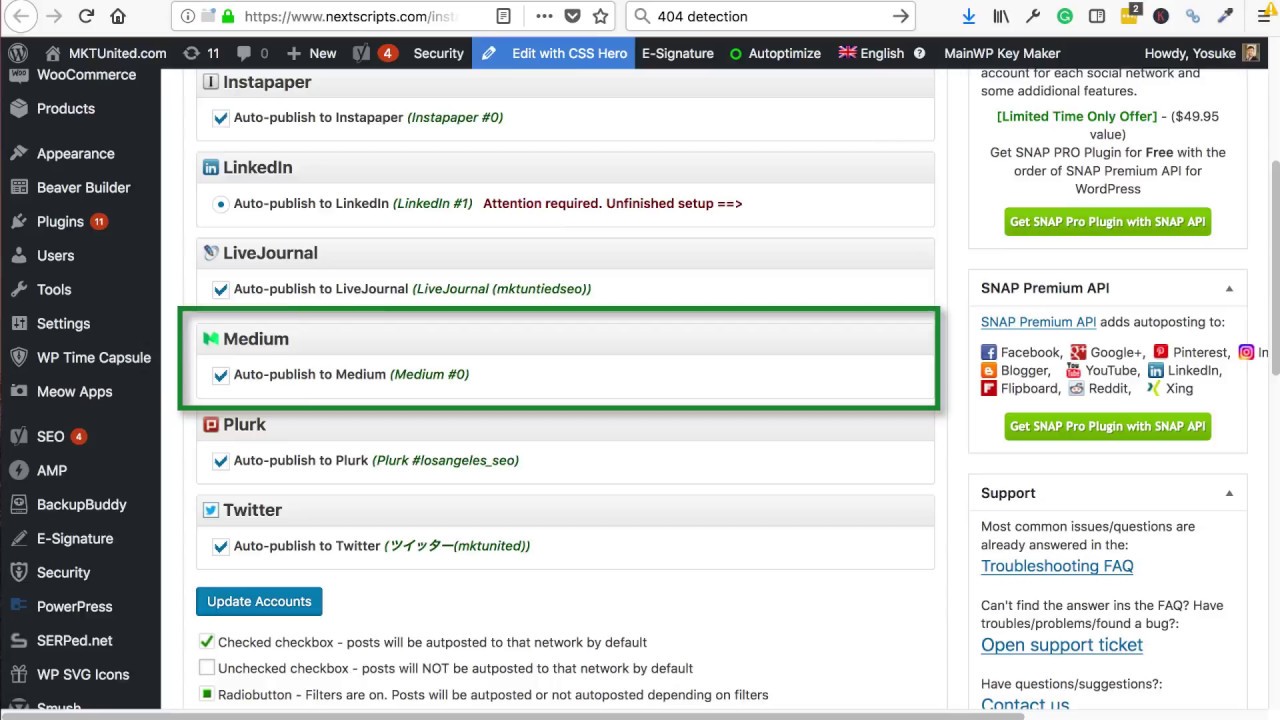Go back with the browser back arrow
The width and height of the screenshot is (1280, 720).
[x=22, y=16]
